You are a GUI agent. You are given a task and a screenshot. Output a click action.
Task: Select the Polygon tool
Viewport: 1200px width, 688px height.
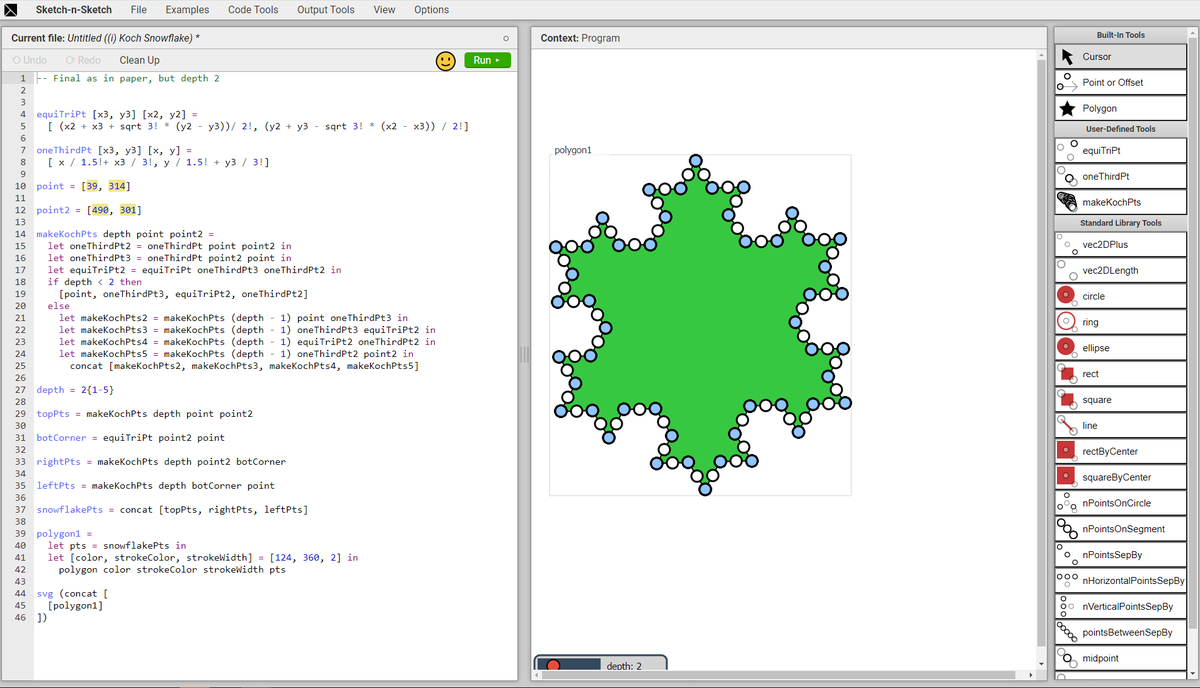[x=1121, y=109]
